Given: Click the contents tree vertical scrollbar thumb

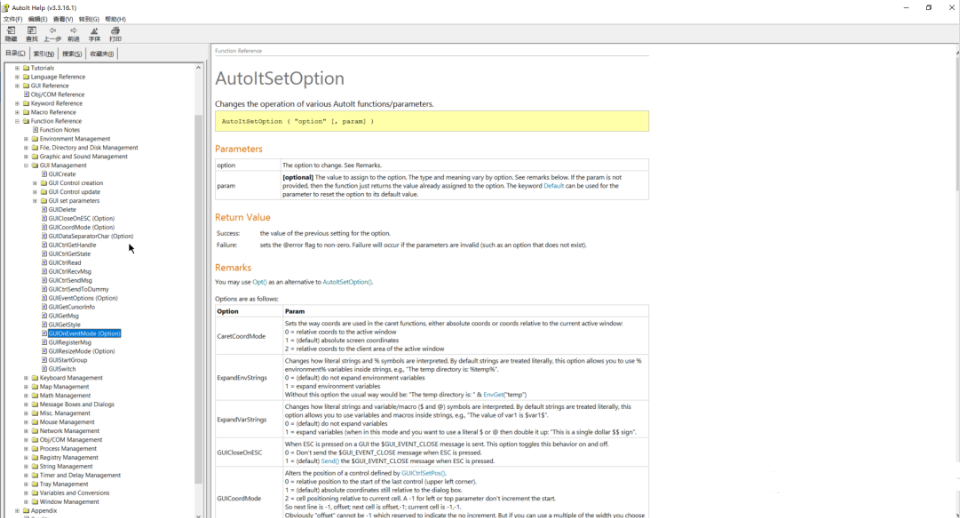Looking at the screenshot, I should tap(198, 299).
